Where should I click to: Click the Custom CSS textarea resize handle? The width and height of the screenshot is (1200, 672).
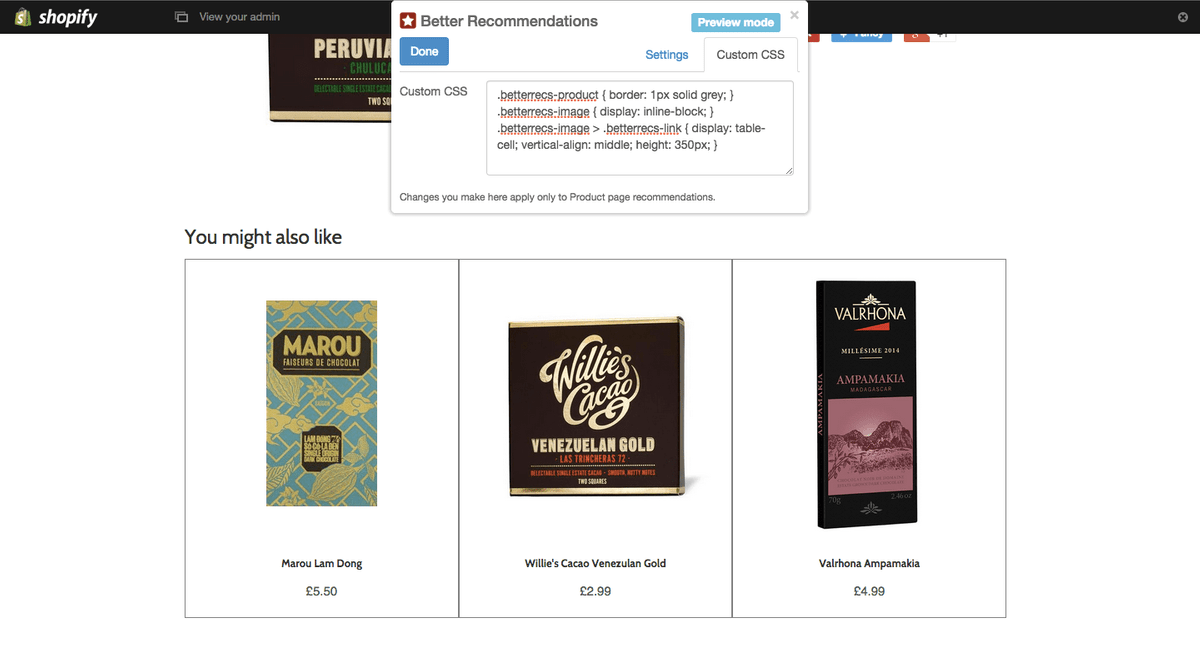(x=788, y=171)
